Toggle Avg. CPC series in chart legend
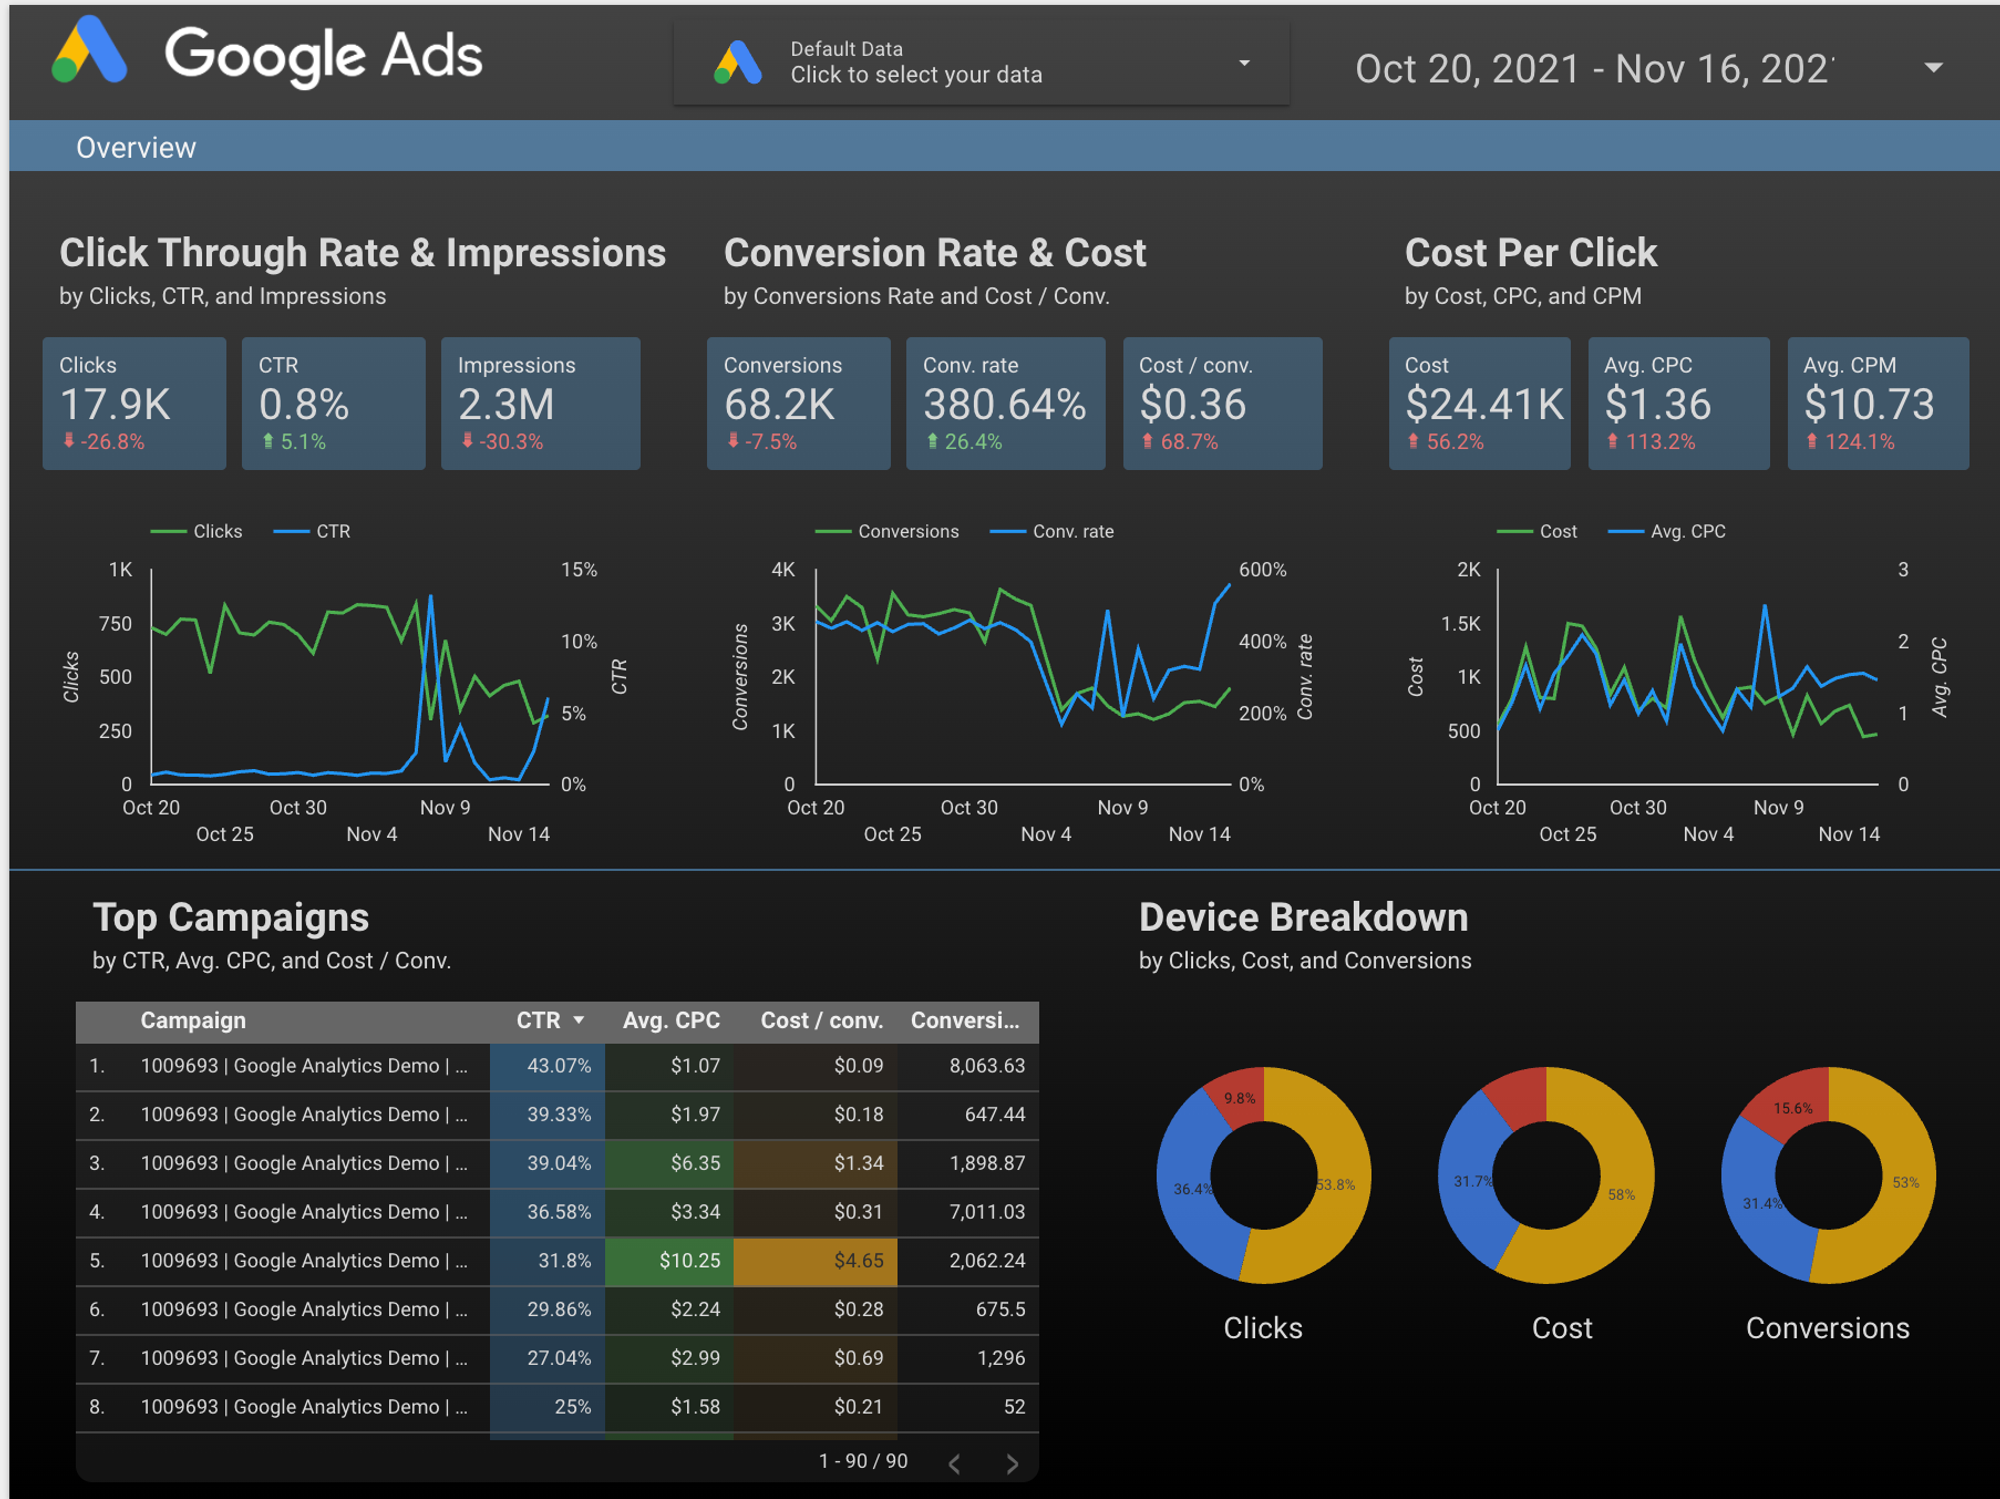This screenshot has width=2000, height=1499. pos(1667,531)
